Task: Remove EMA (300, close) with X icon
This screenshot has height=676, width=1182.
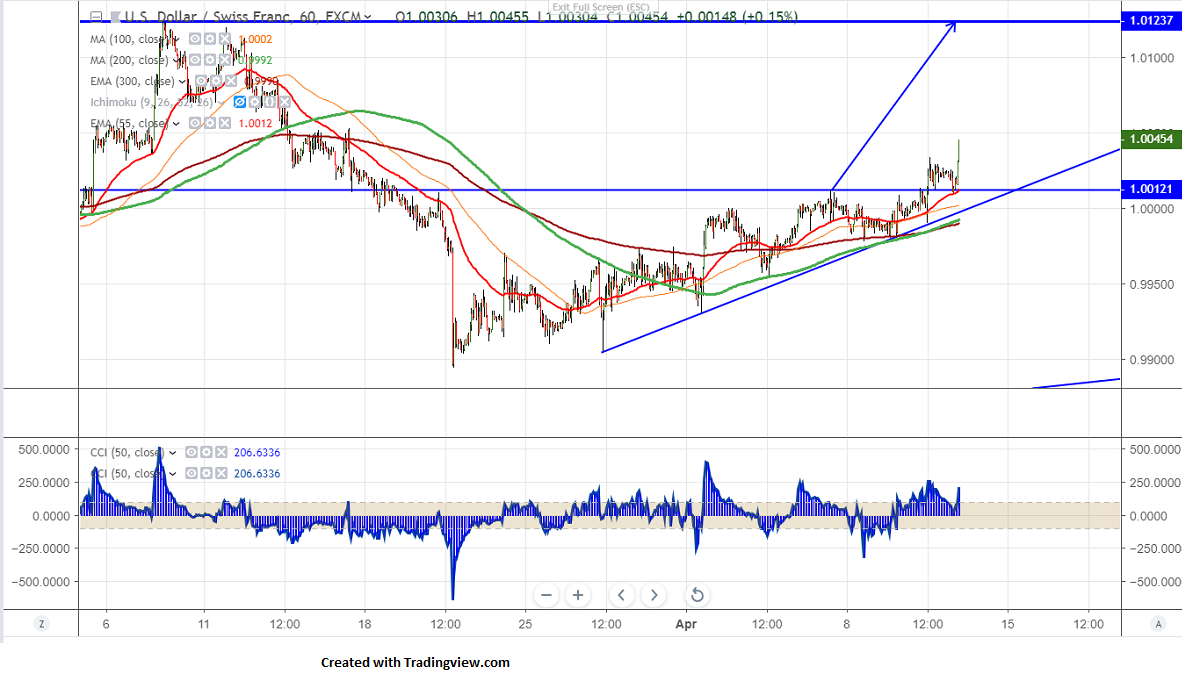Action: [x=231, y=81]
